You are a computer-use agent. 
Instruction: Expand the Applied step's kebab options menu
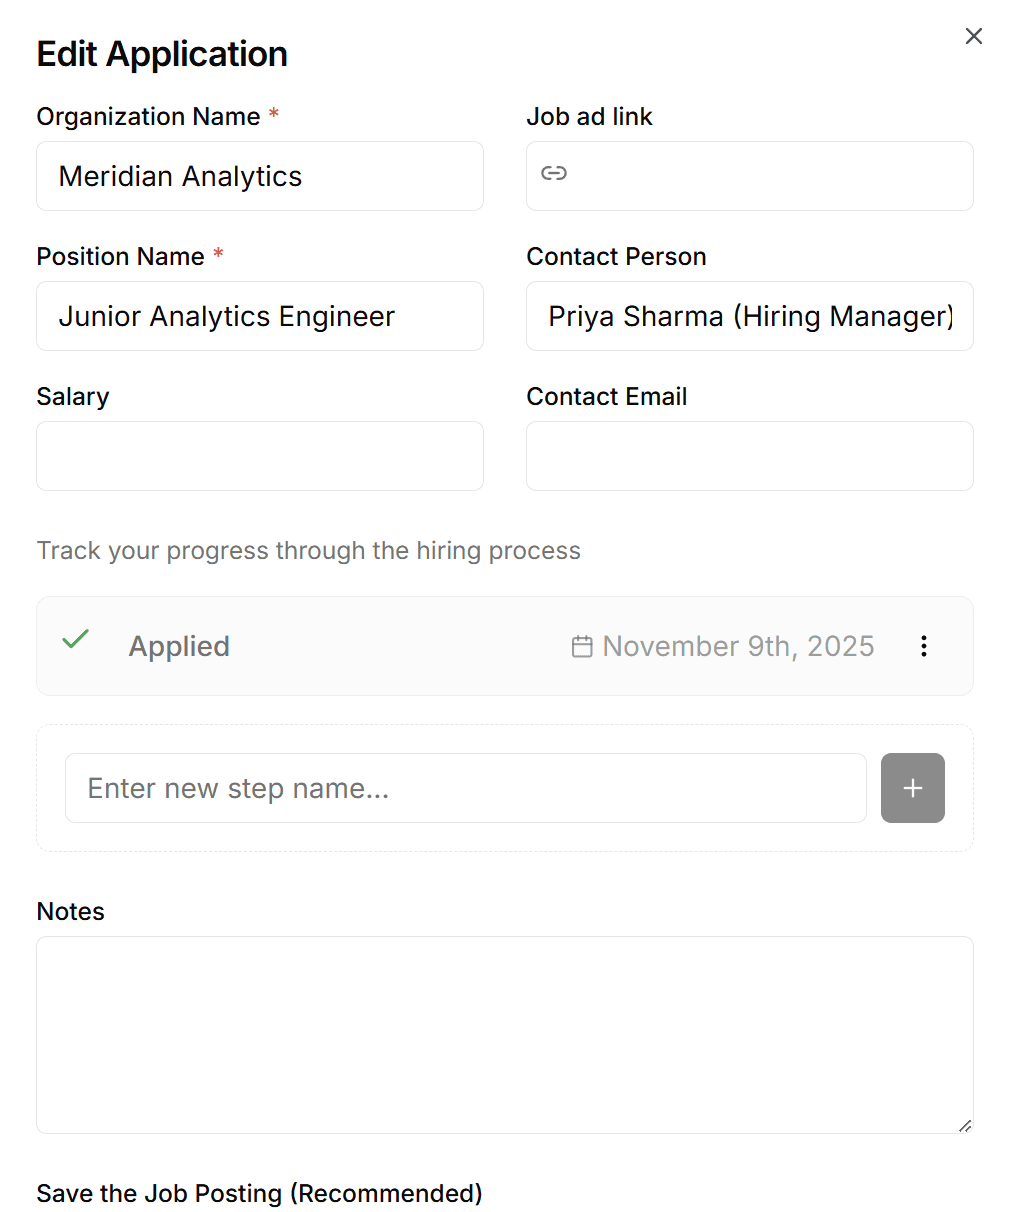click(924, 646)
